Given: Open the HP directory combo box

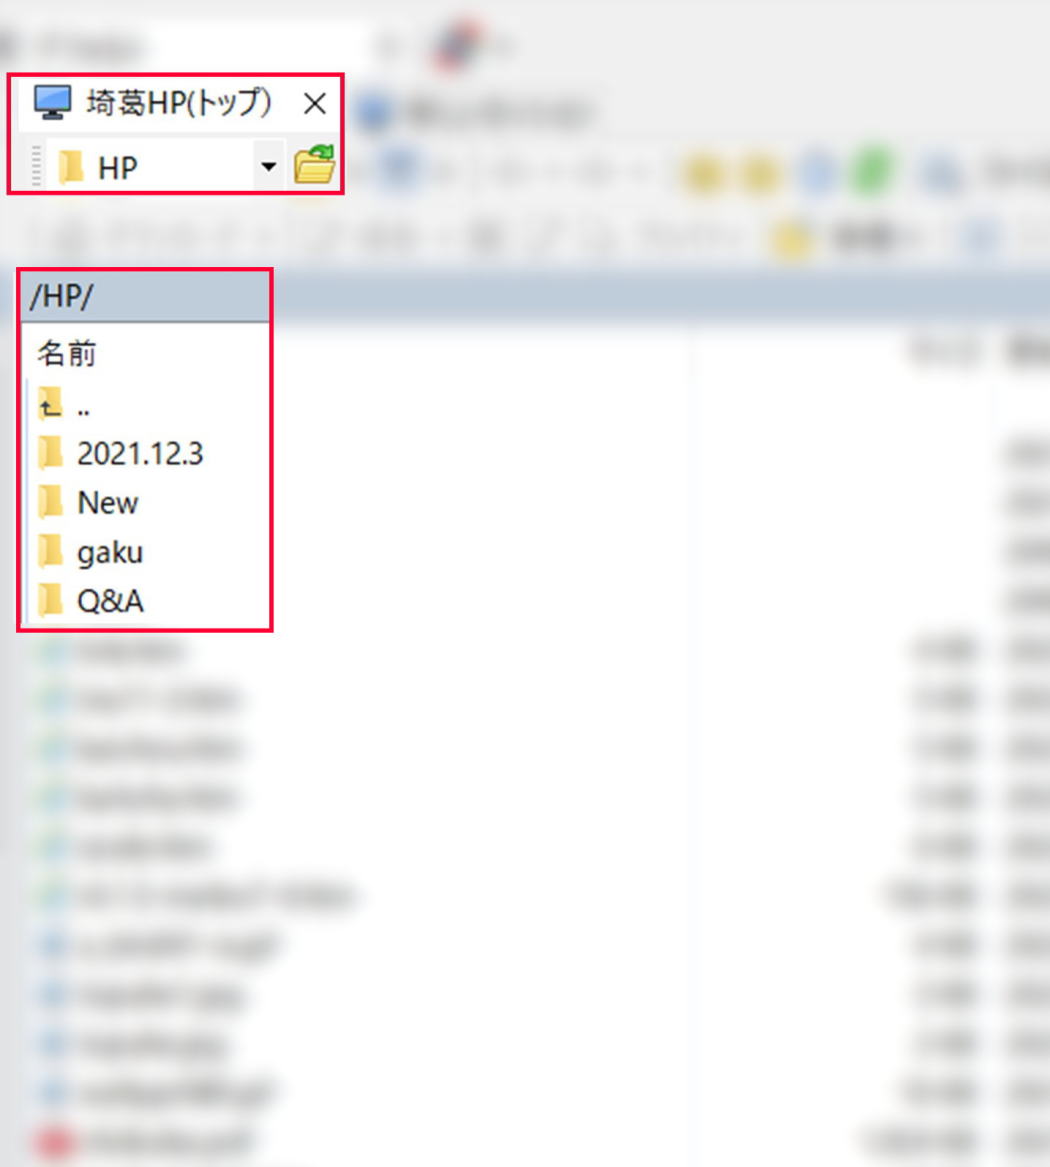Looking at the screenshot, I should [160, 167].
